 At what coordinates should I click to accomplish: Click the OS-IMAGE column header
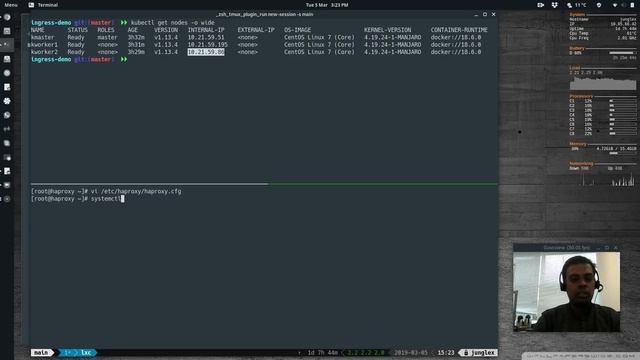[298, 30]
